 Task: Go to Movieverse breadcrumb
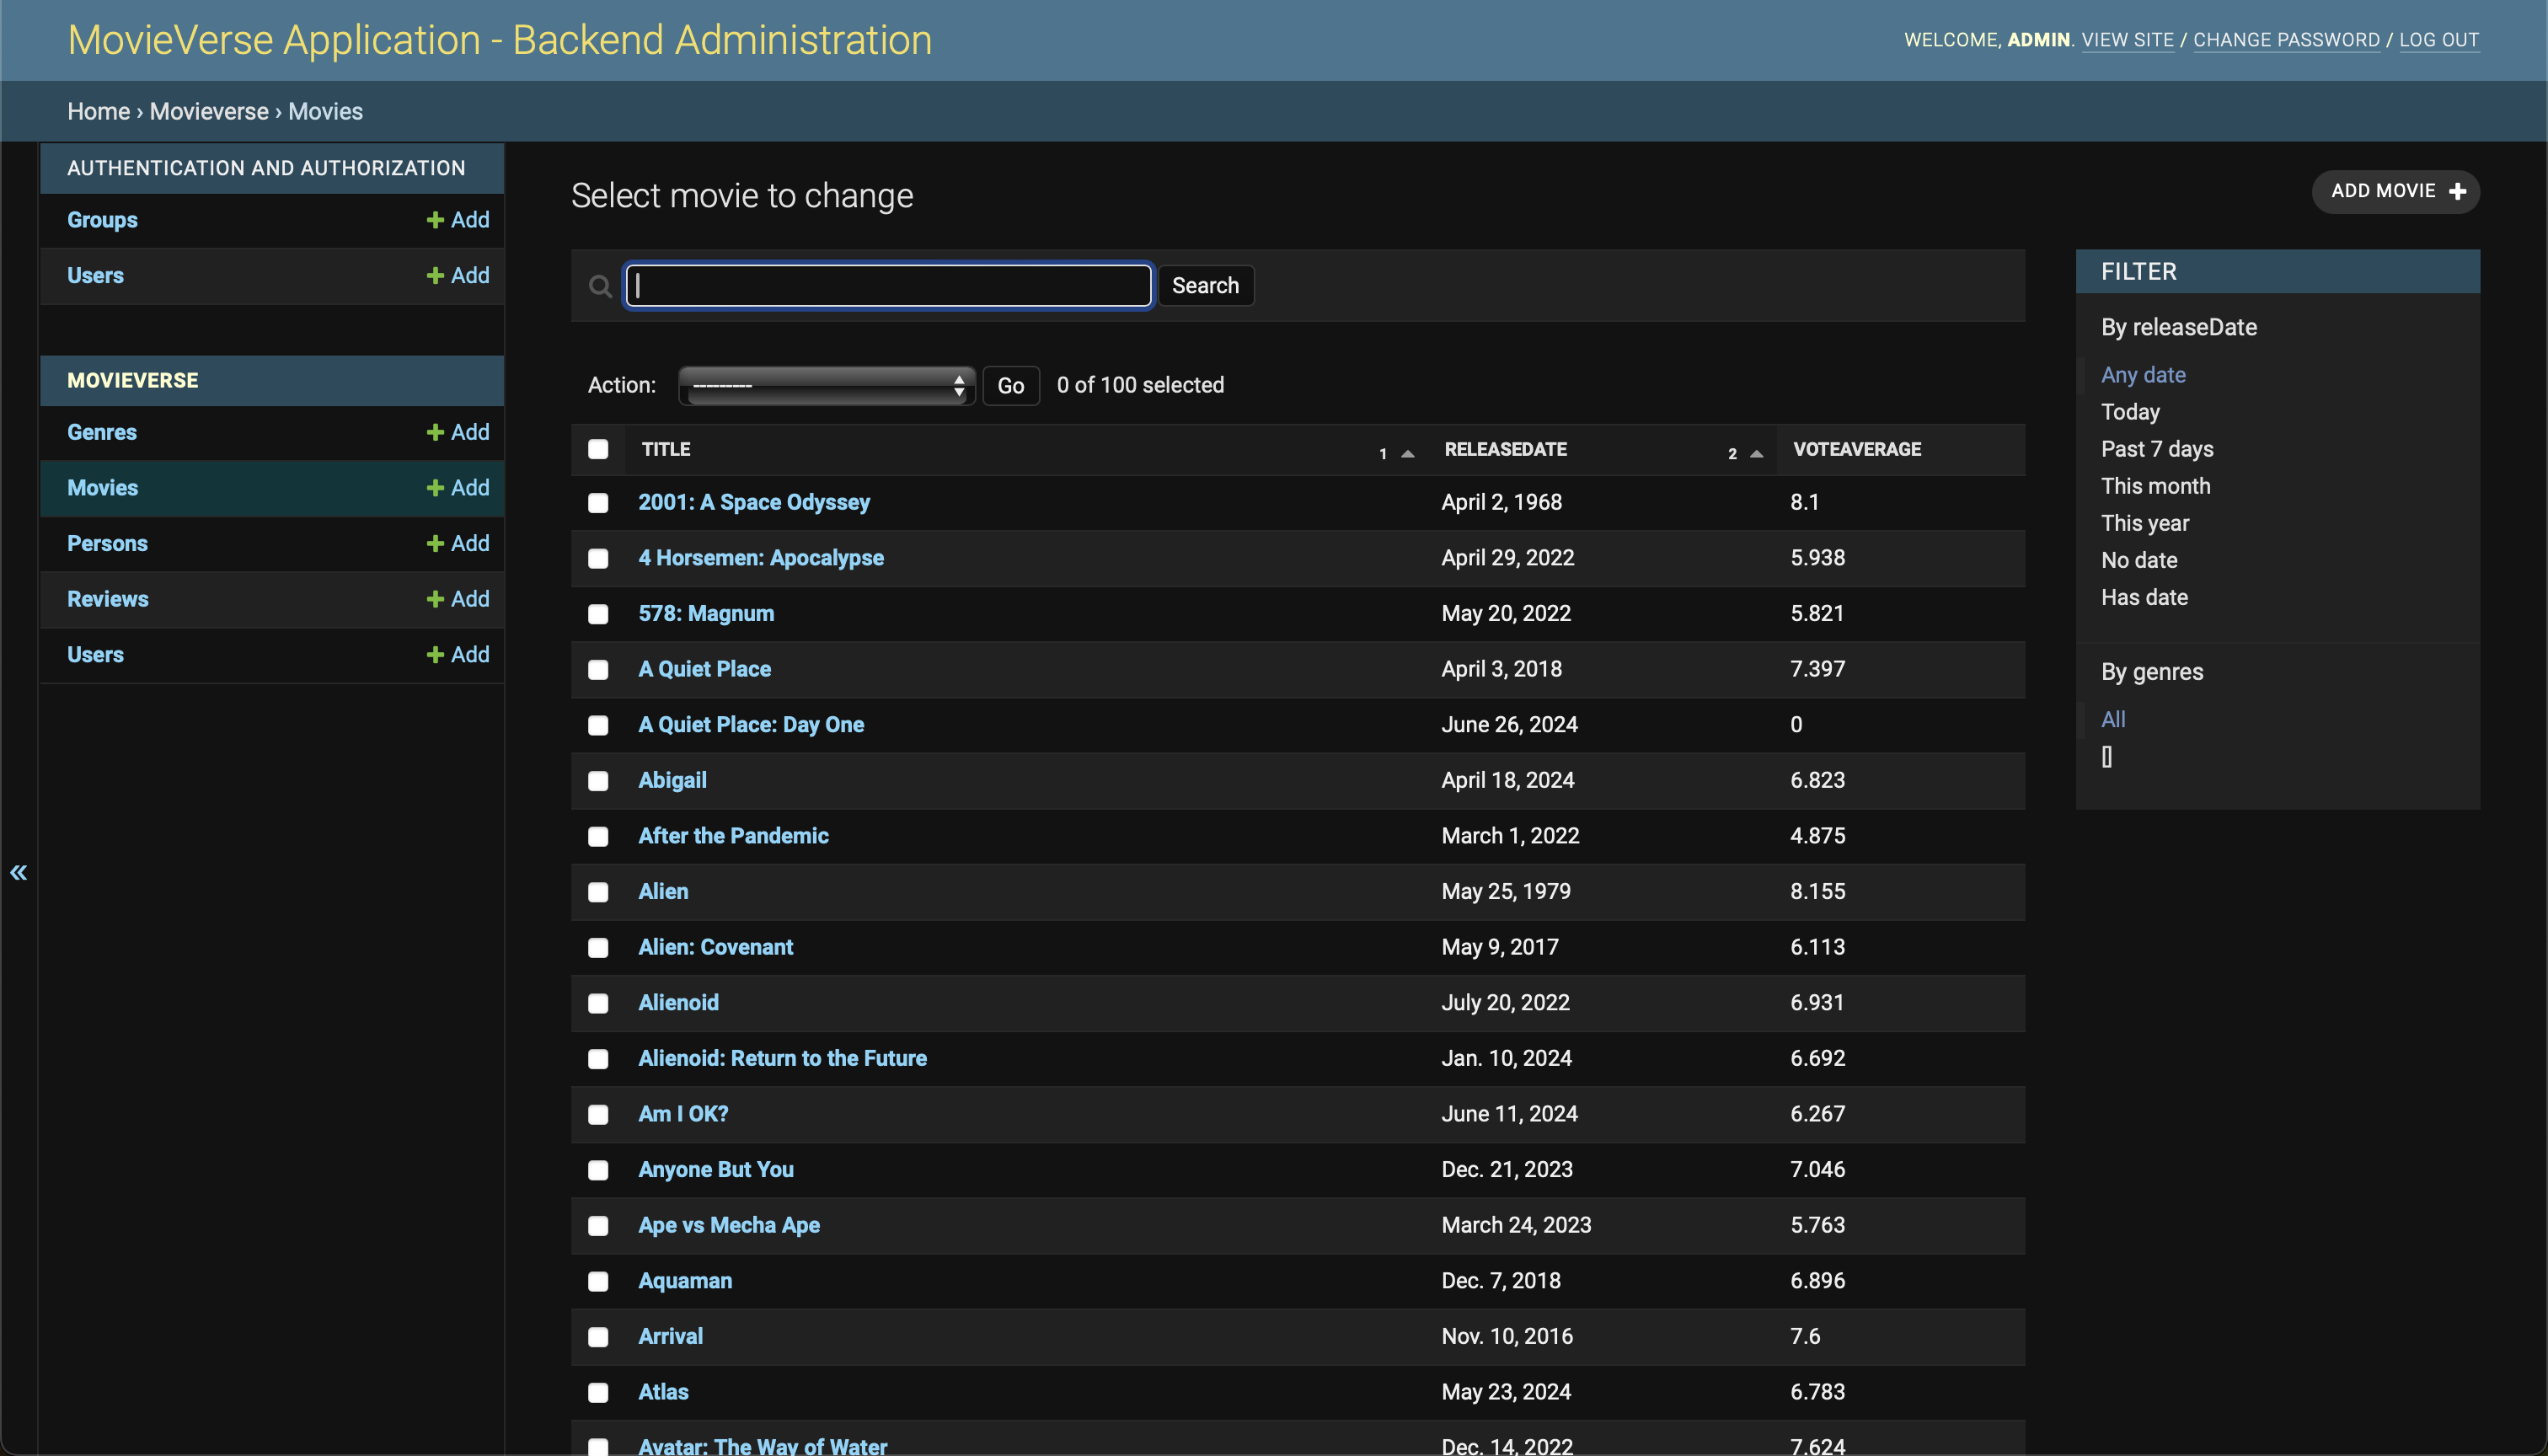(x=209, y=111)
